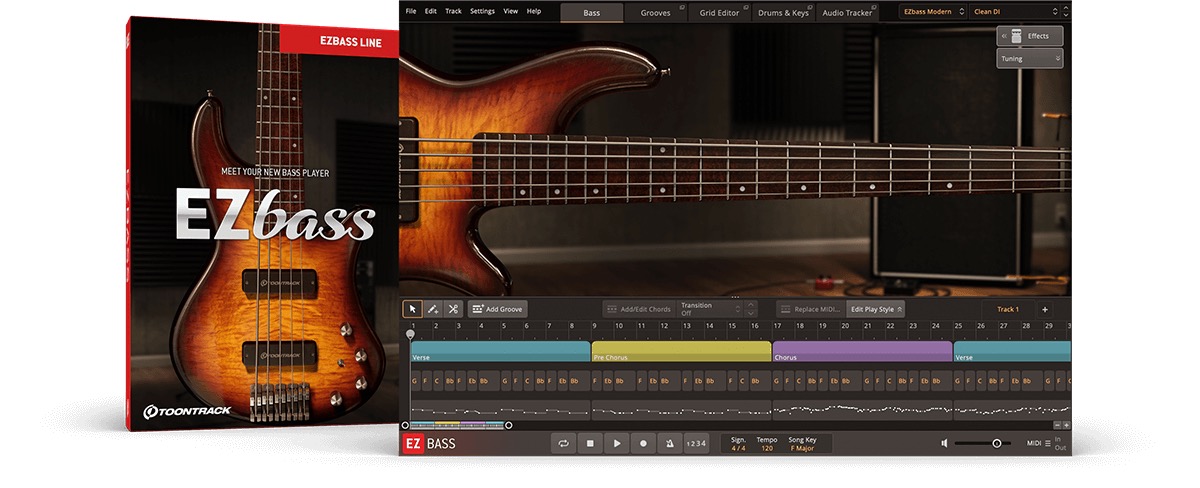The image size is (1200, 488).
Task: Open the Settings menu
Action: 482,11
